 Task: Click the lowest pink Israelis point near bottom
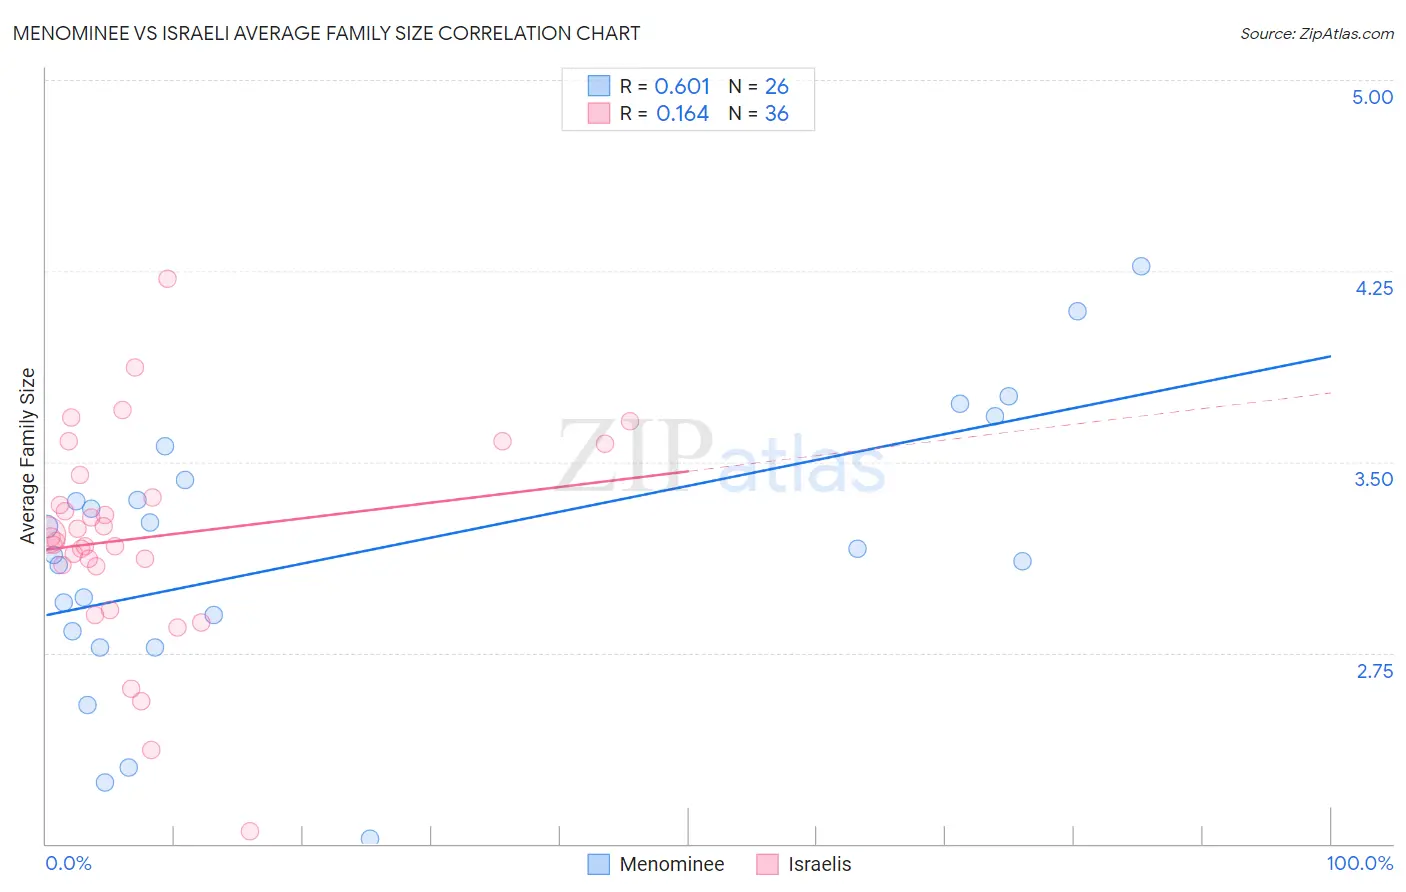(250, 831)
